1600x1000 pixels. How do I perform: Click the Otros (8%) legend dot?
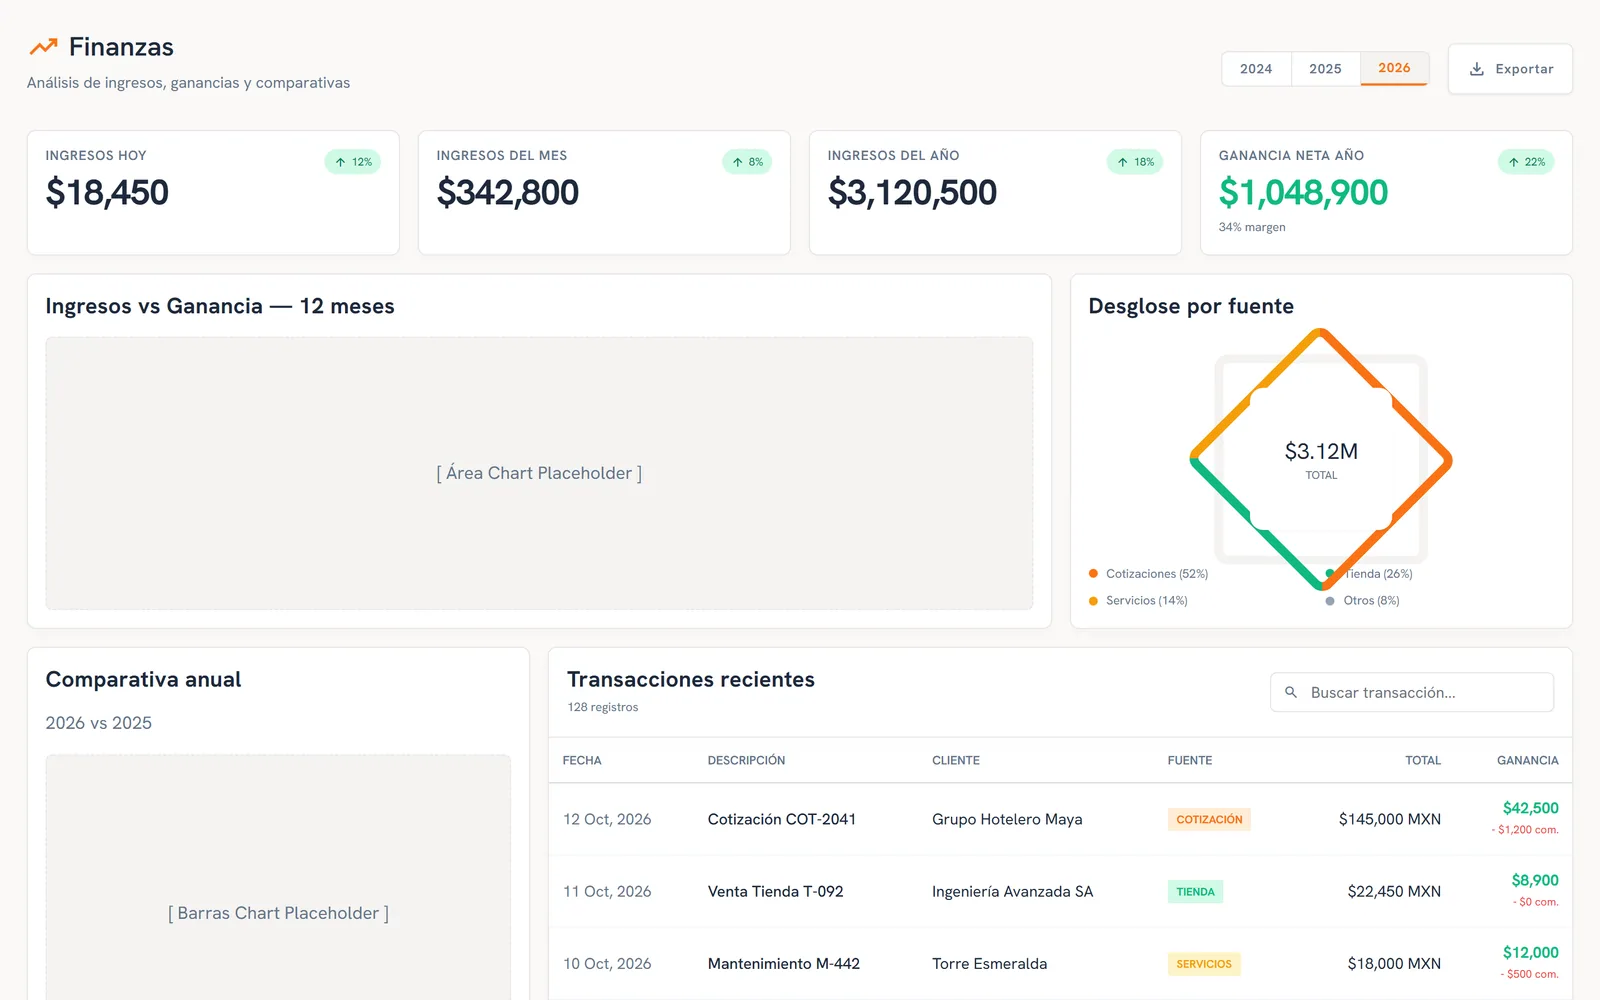[1330, 601]
